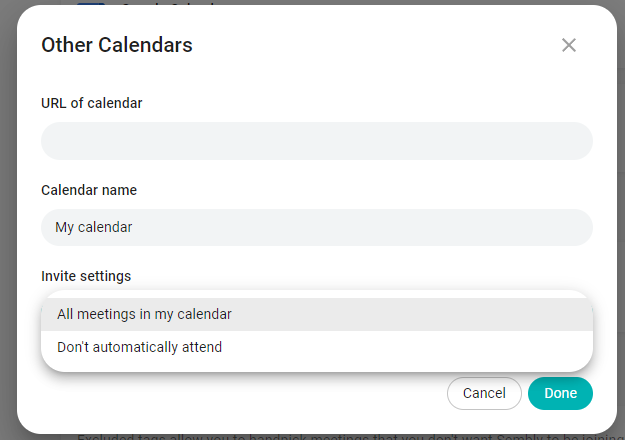
Task: Confirm with the teal Done button
Action: (560, 393)
